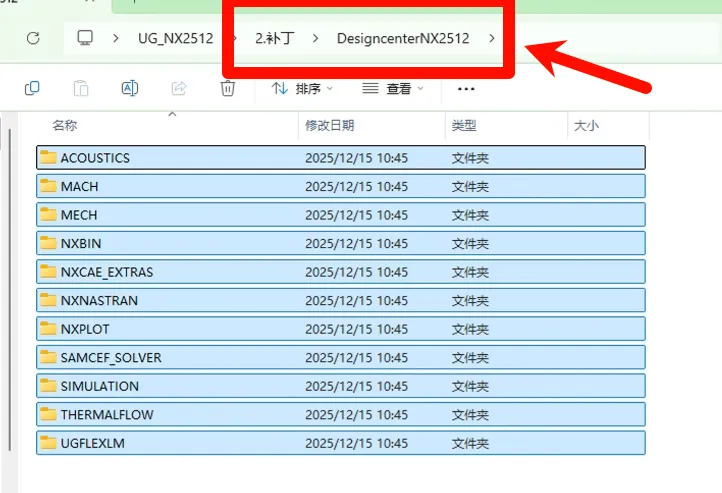
Task: Click the copy icon in the toolbar
Action: [x=32, y=88]
